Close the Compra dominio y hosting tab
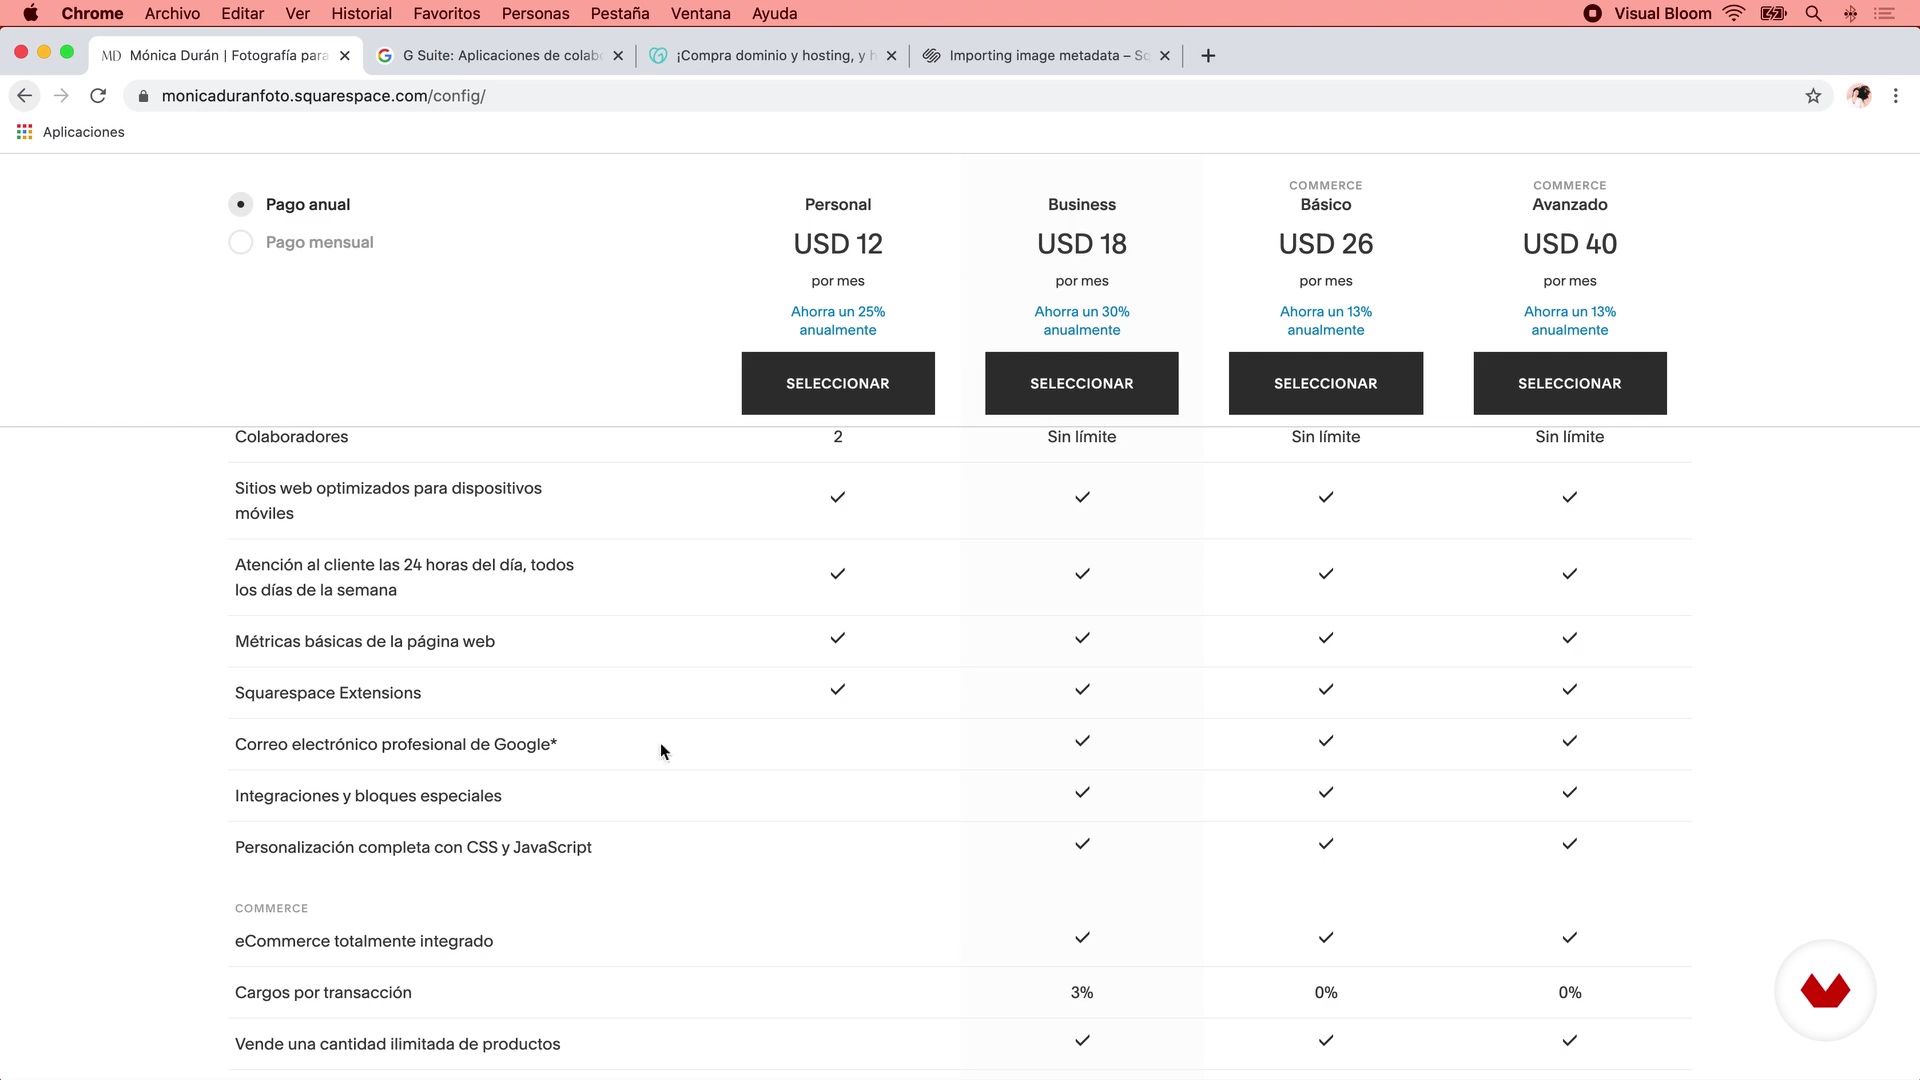1920x1080 pixels. 891,56
